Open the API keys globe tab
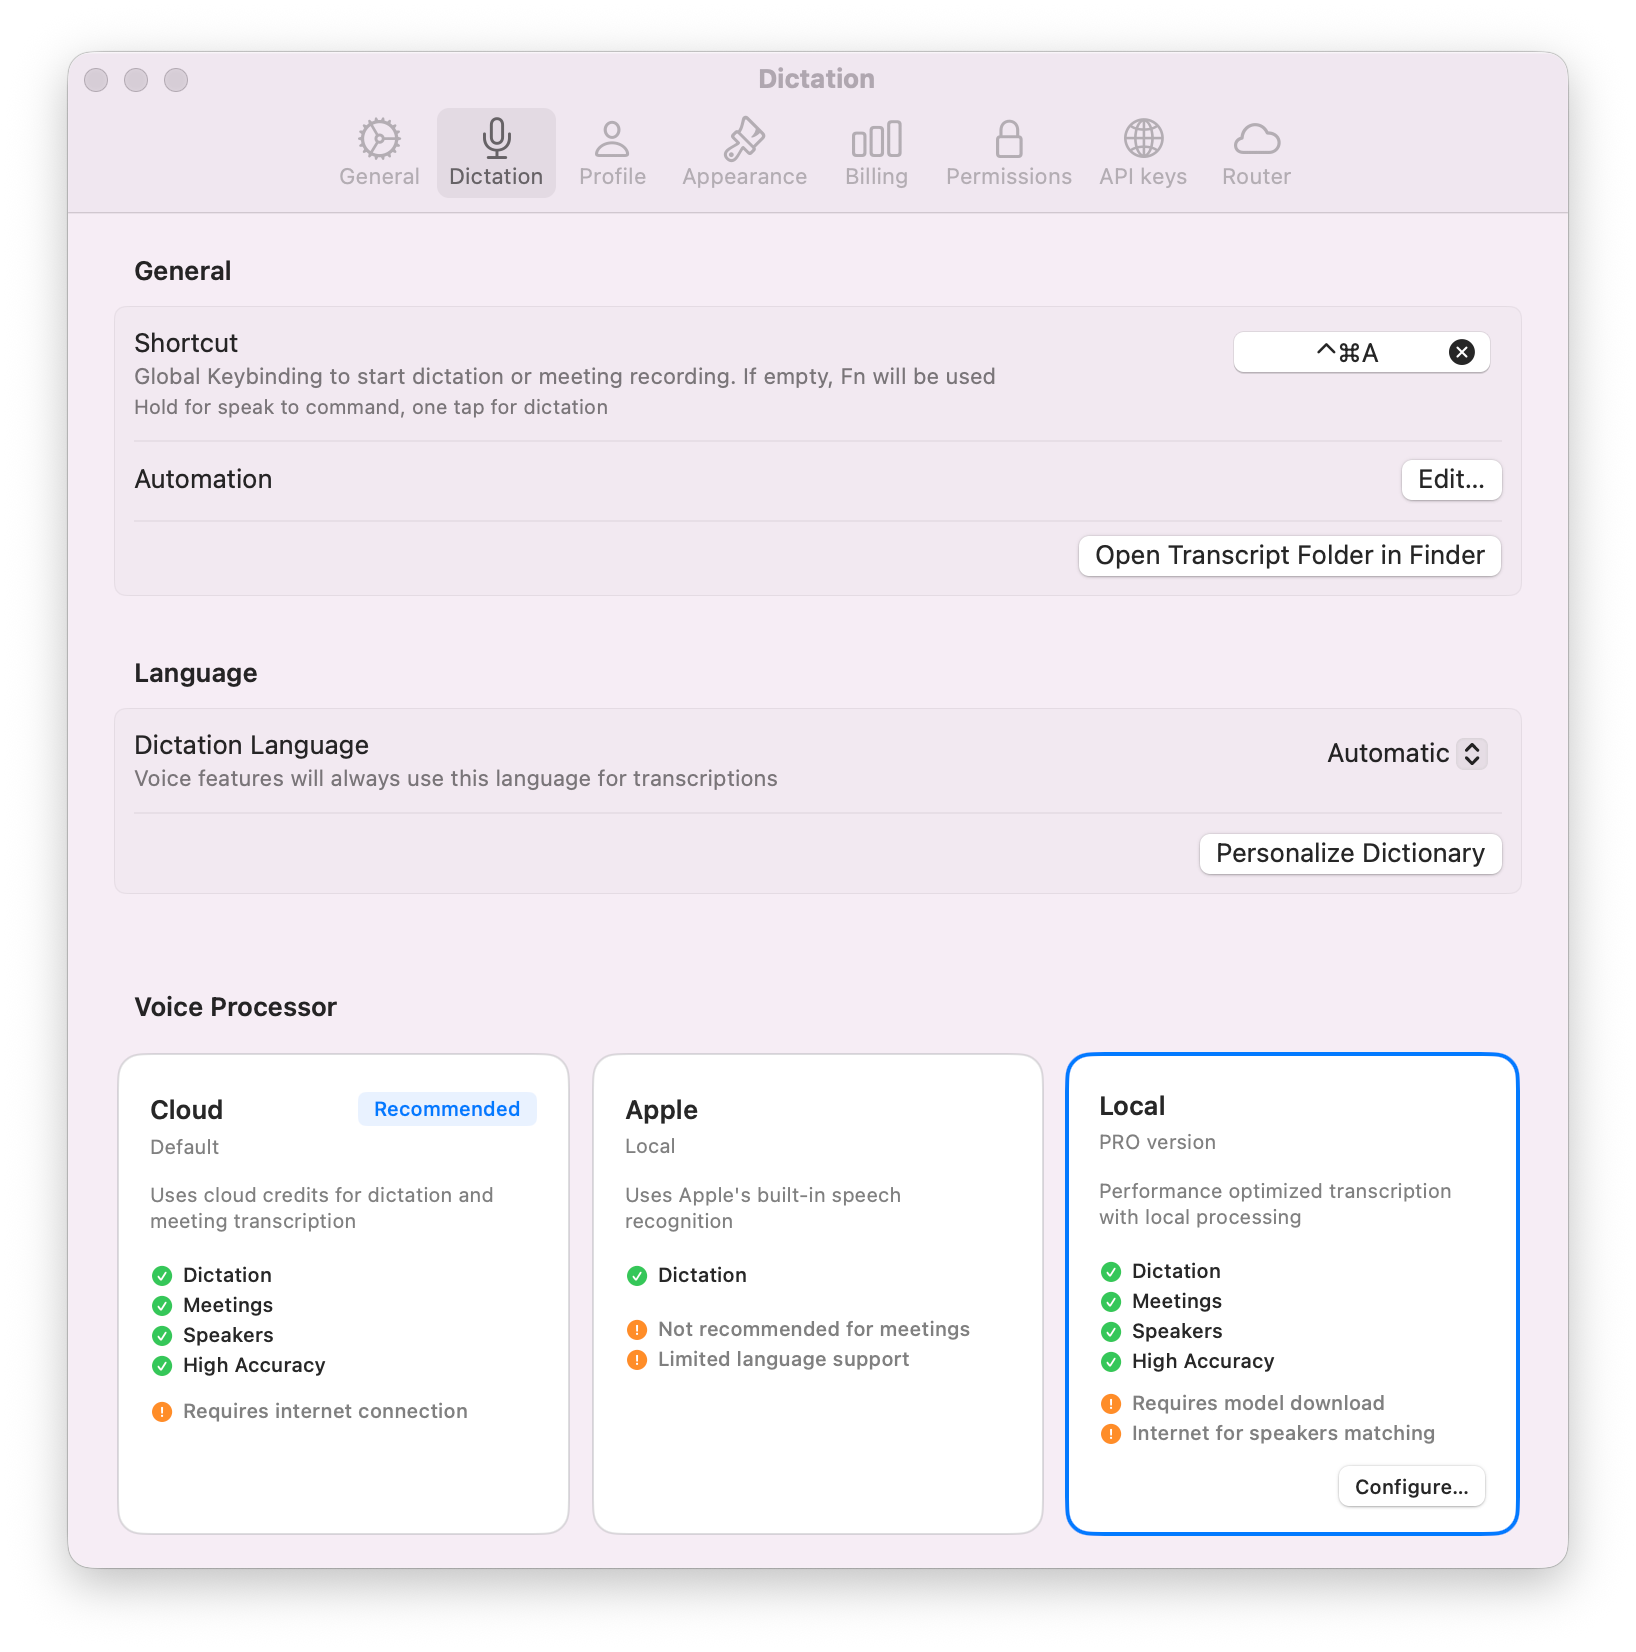 [1143, 153]
